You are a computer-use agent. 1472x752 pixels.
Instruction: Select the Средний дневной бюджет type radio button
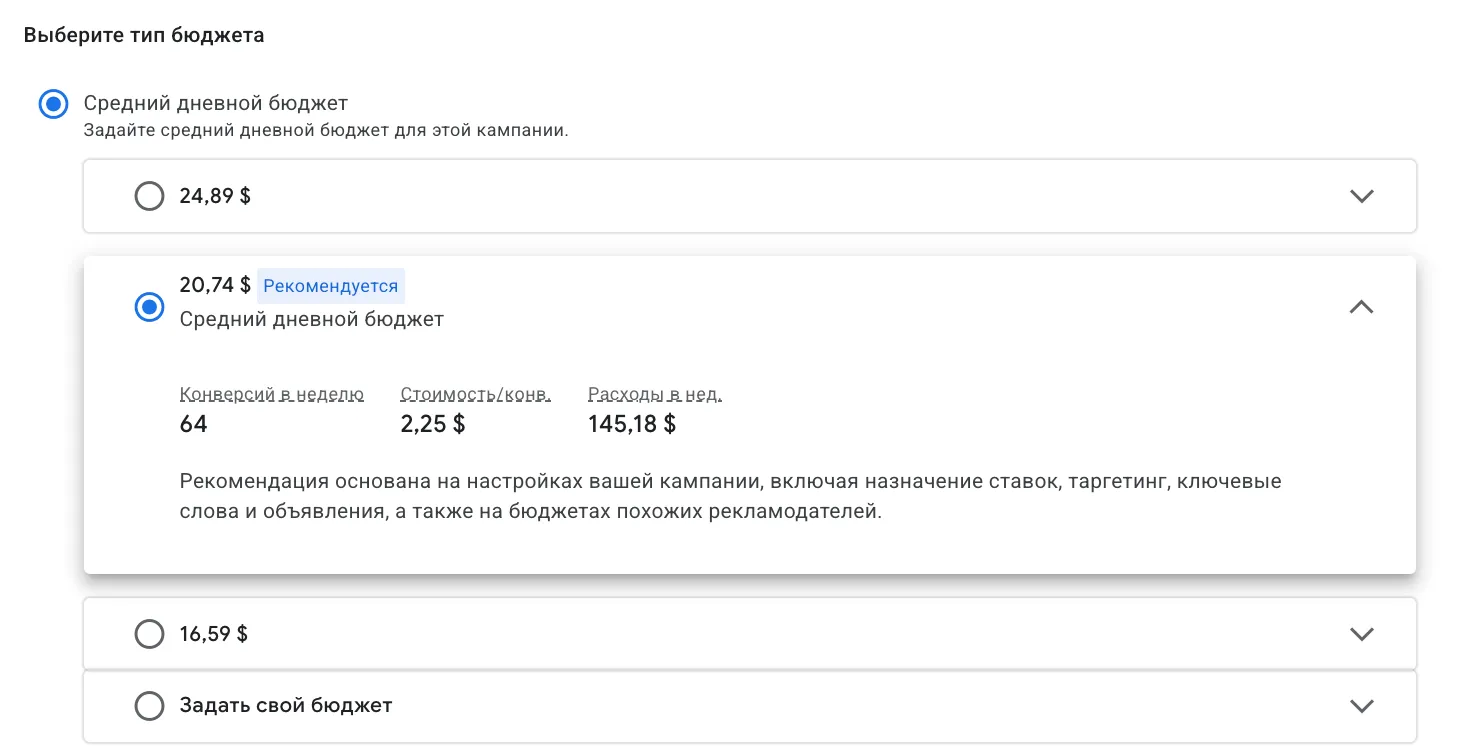coord(53,103)
